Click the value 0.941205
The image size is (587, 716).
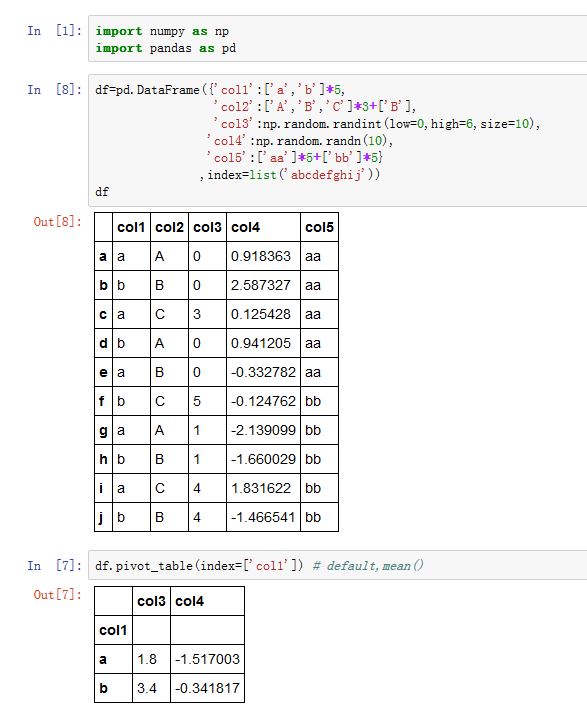pyautogui.click(x=261, y=343)
